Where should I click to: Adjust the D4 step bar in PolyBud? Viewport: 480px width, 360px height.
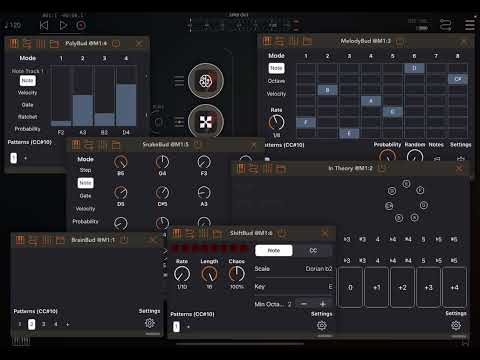tap(126, 105)
